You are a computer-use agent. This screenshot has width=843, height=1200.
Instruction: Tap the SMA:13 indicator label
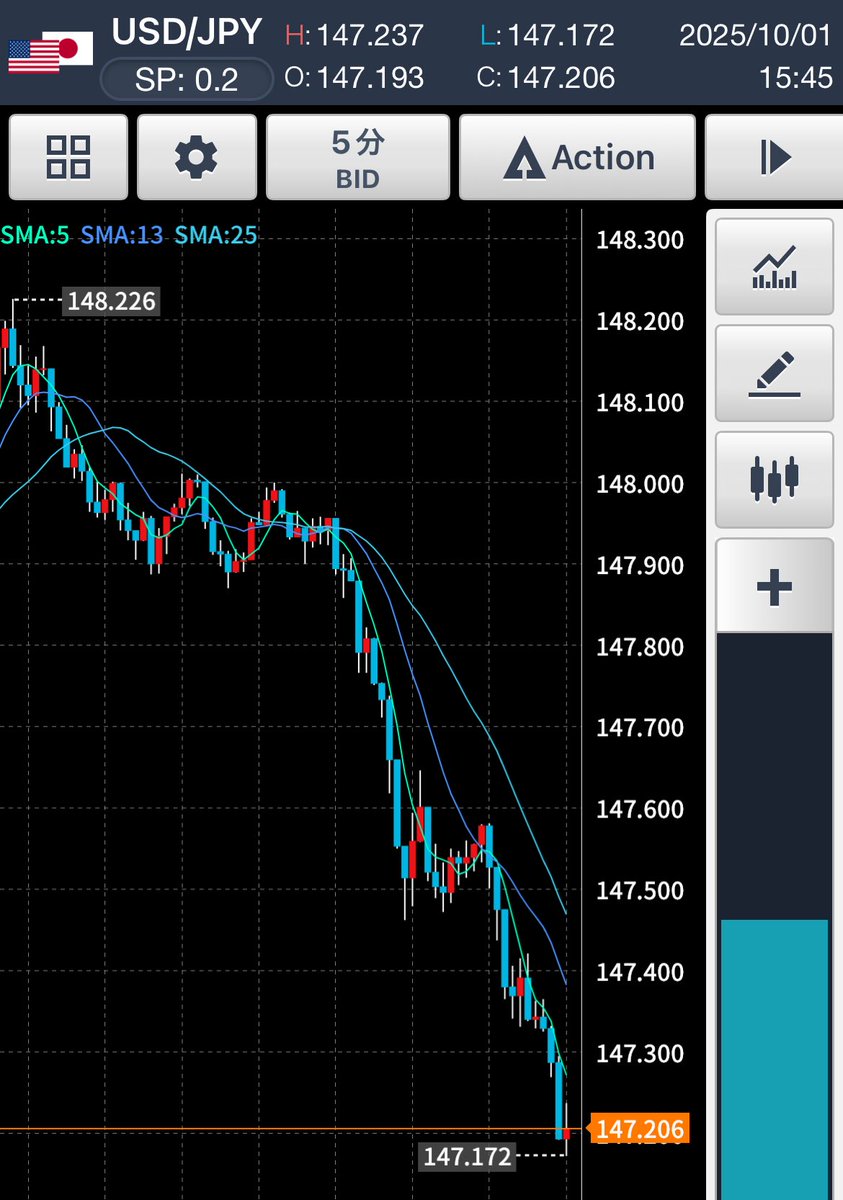tap(123, 235)
